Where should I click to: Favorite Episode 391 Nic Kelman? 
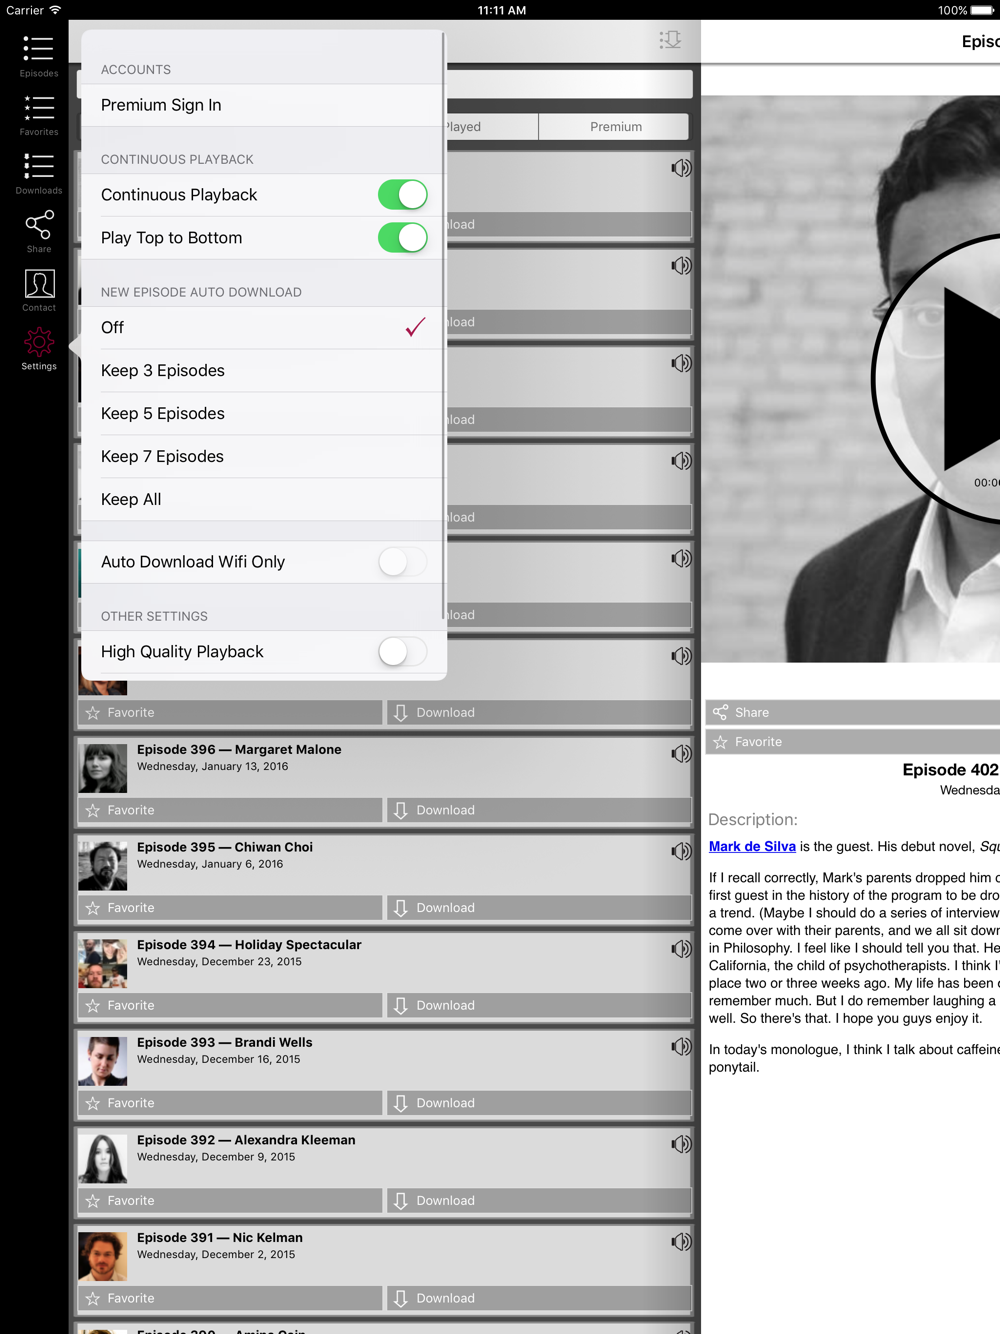click(230, 1298)
